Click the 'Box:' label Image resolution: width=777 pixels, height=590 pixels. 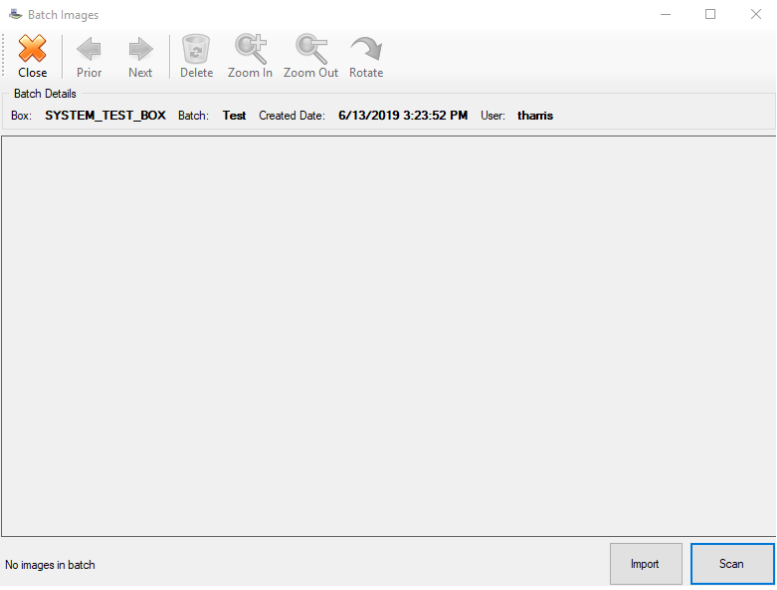(21, 115)
